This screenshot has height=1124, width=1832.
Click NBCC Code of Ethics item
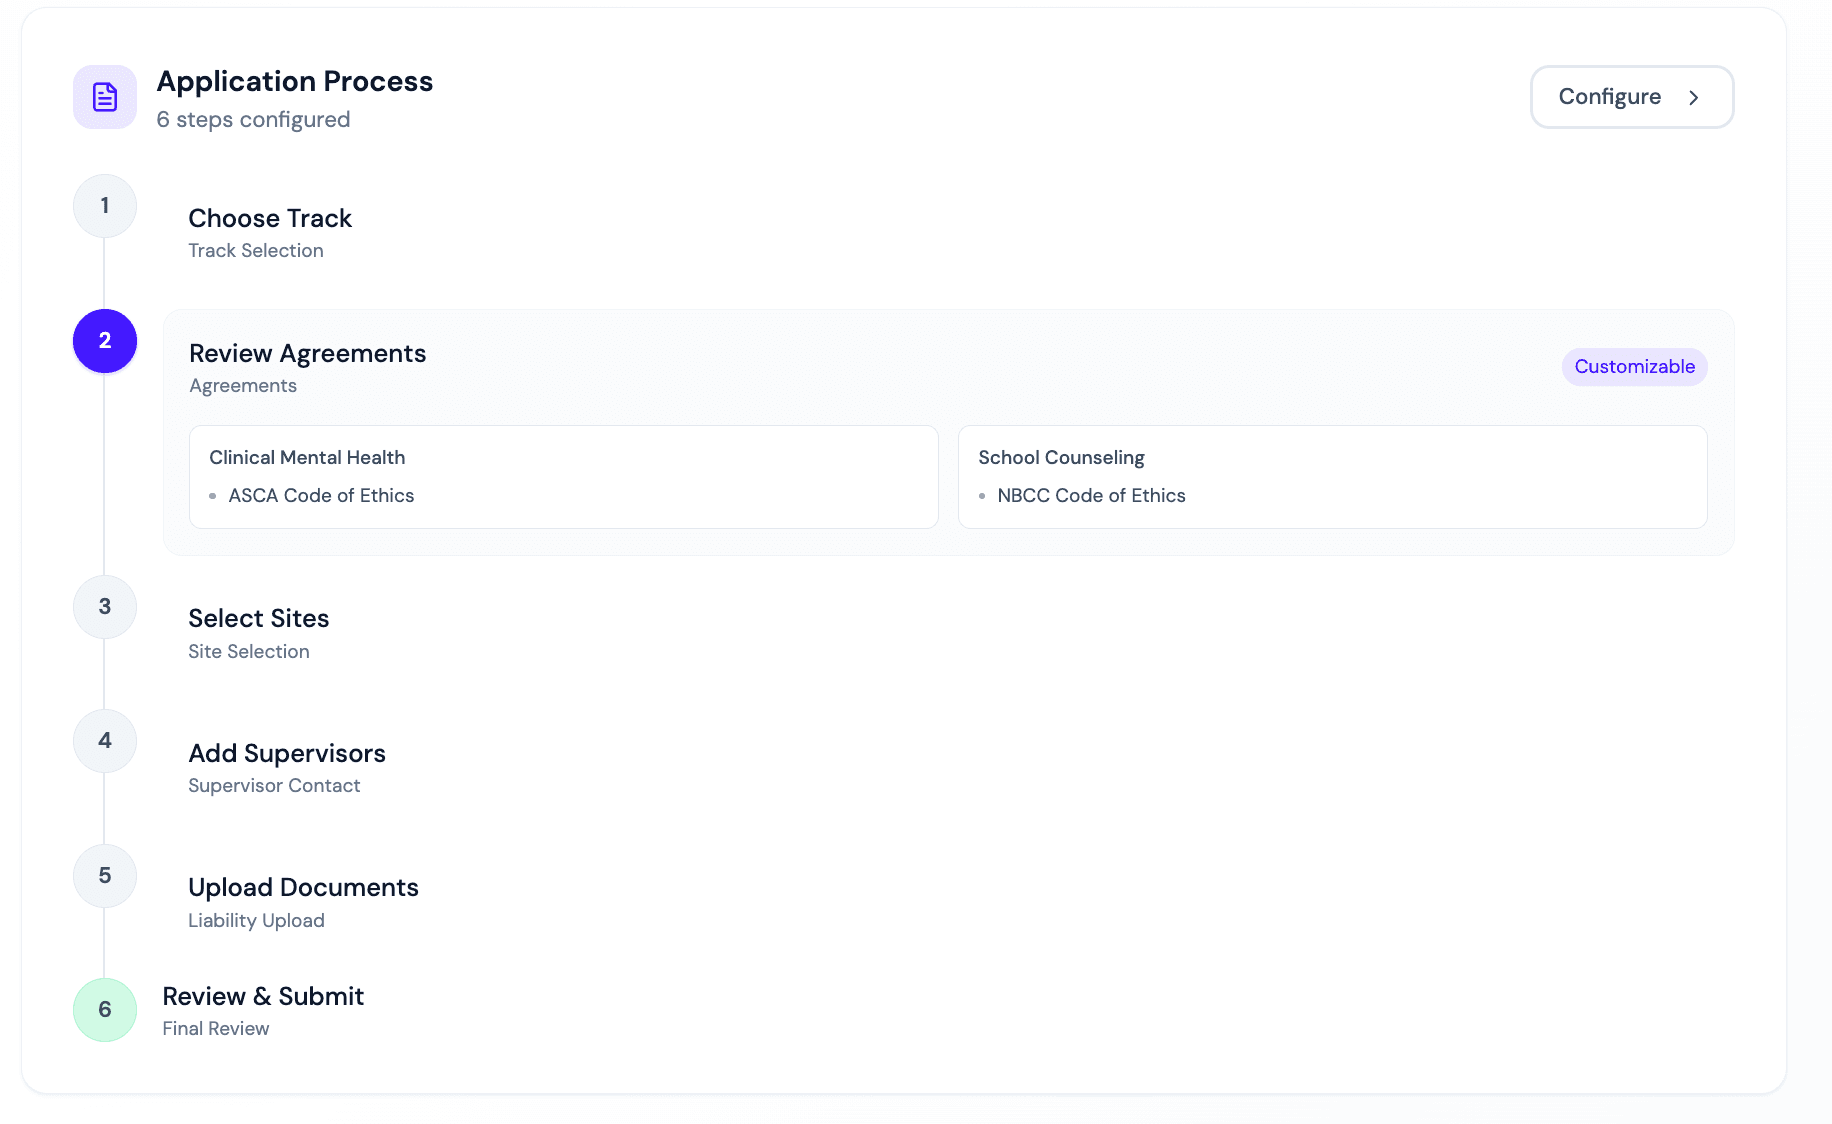pyautogui.click(x=1091, y=496)
